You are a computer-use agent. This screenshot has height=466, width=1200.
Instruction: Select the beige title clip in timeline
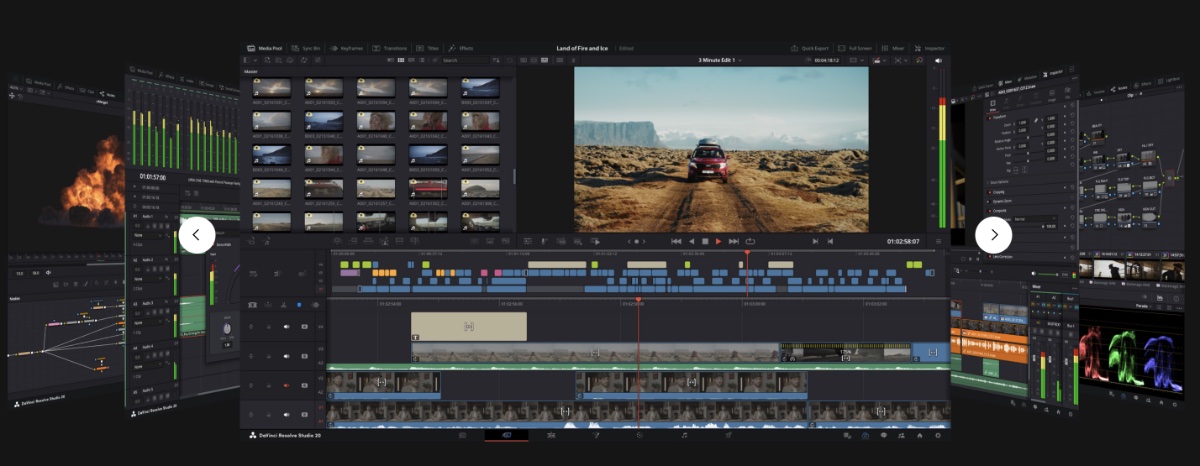click(468, 326)
